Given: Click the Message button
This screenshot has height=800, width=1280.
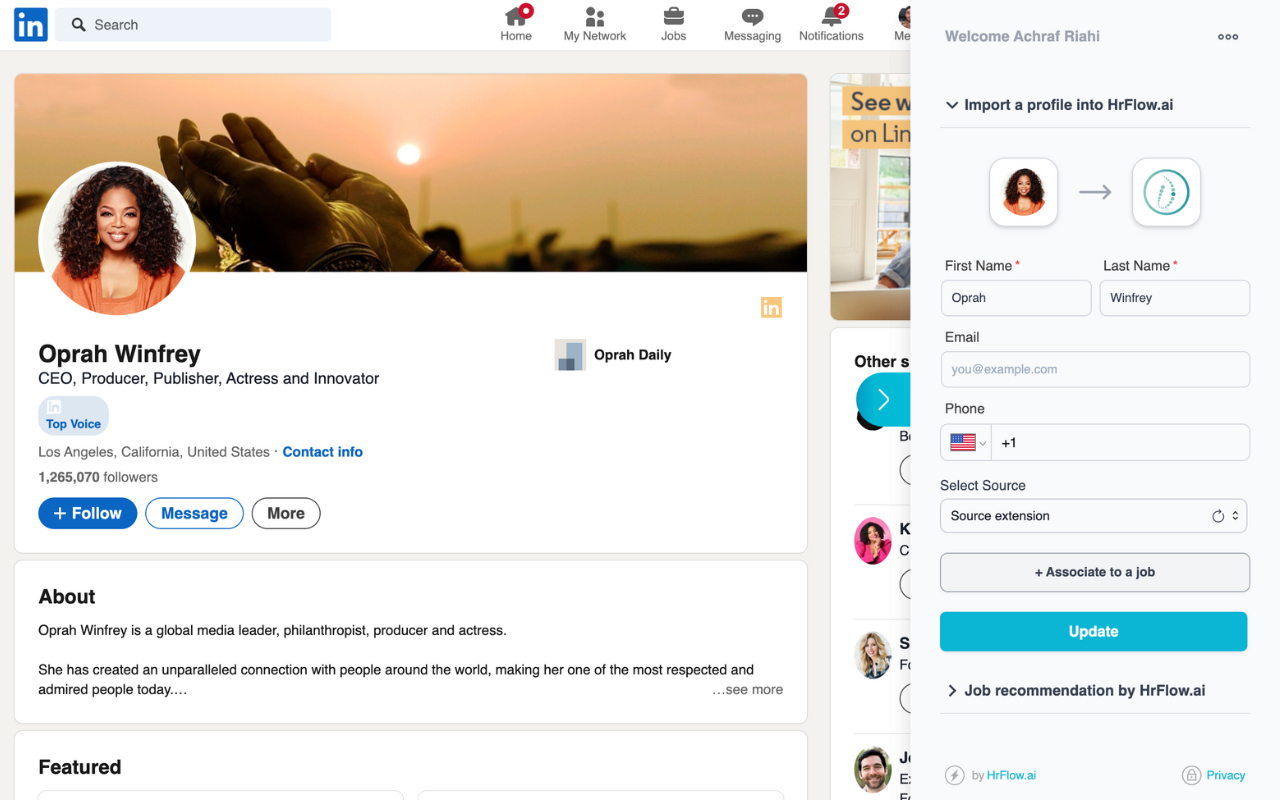Looking at the screenshot, I should point(194,513).
